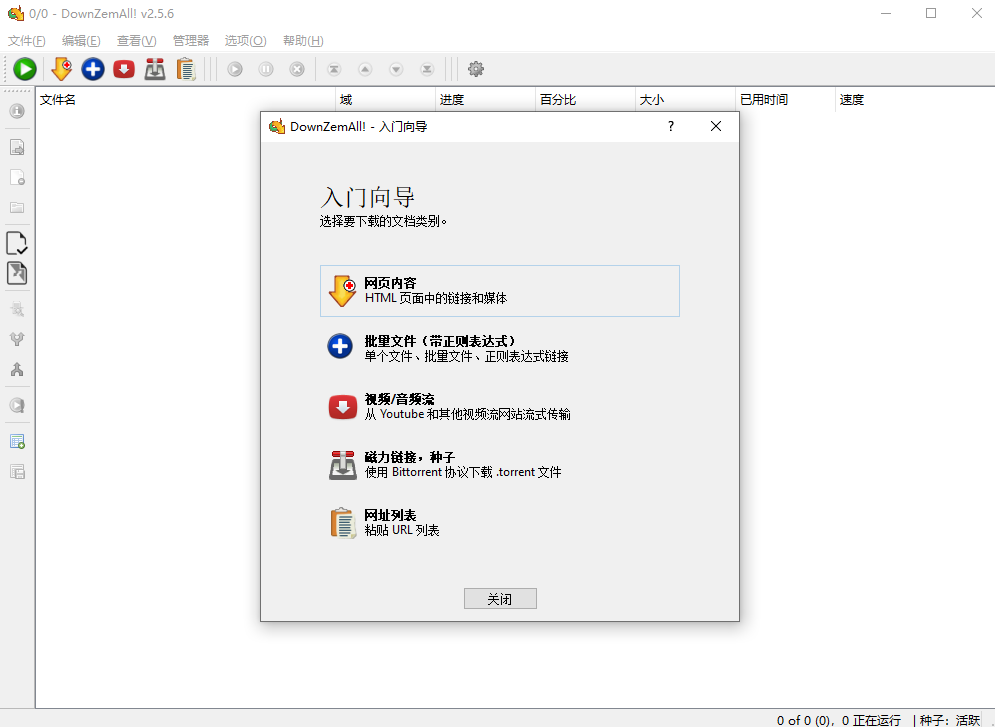Click the sidebar merge-arrows icon
This screenshot has width=995, height=727.
[17, 369]
